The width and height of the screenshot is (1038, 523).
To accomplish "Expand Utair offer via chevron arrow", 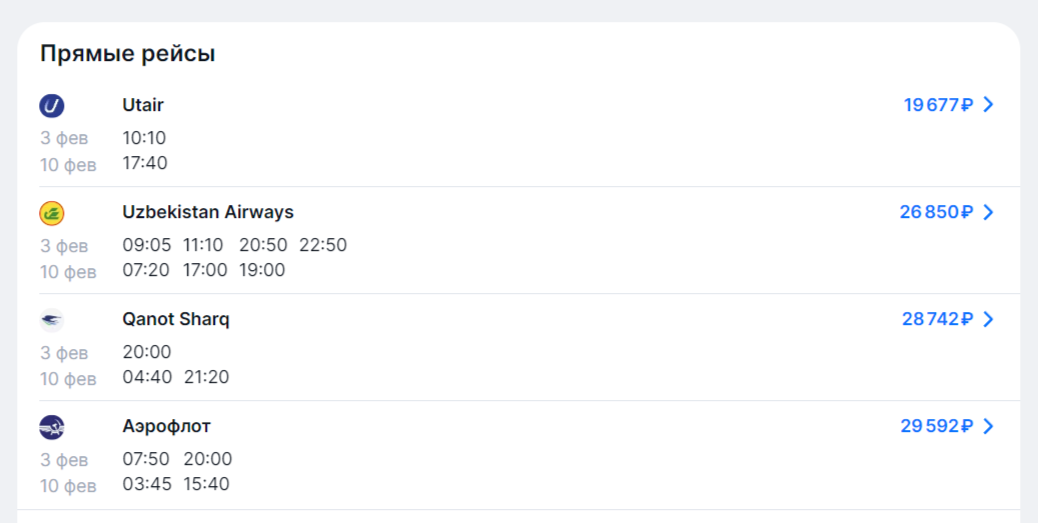I will pyautogui.click(x=988, y=105).
